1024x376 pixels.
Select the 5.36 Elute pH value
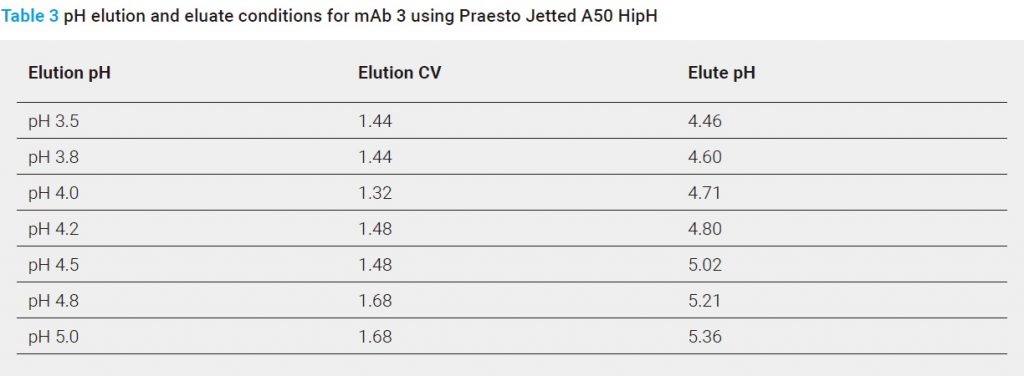click(x=705, y=337)
